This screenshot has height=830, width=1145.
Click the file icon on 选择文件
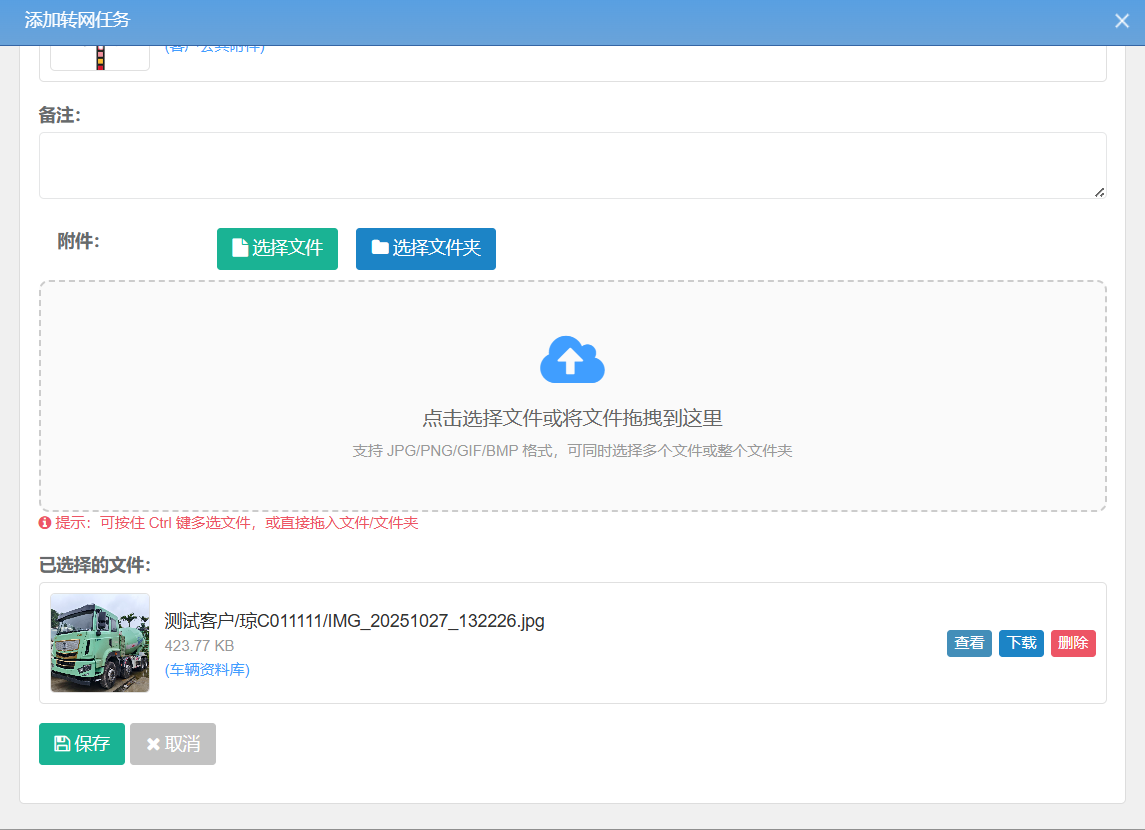click(239, 248)
